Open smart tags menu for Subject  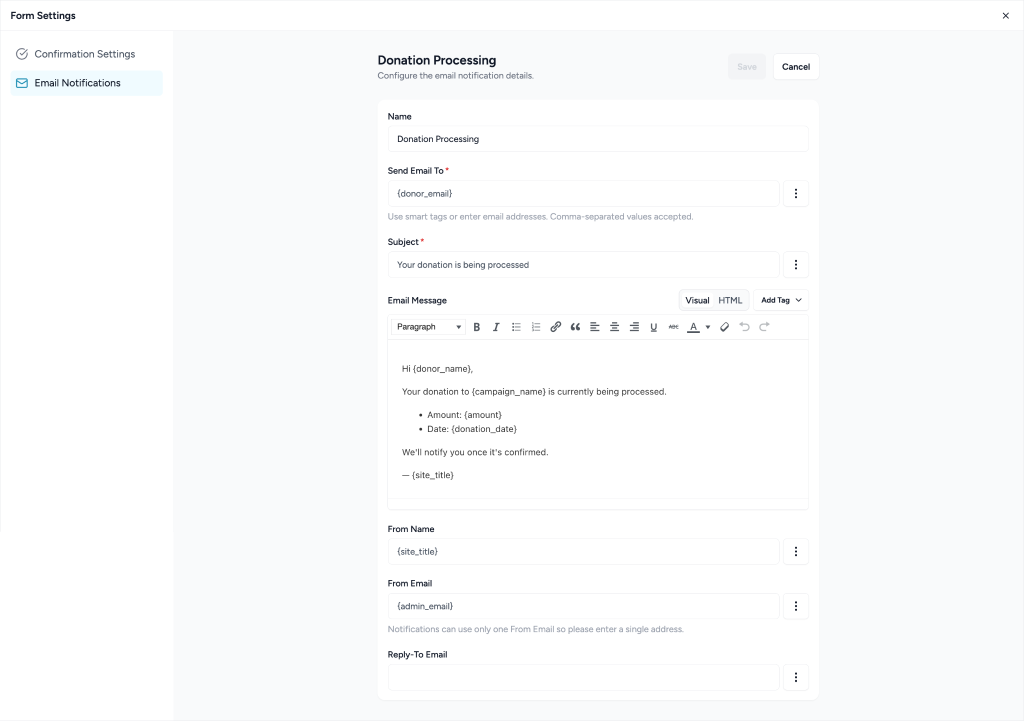[x=795, y=264]
